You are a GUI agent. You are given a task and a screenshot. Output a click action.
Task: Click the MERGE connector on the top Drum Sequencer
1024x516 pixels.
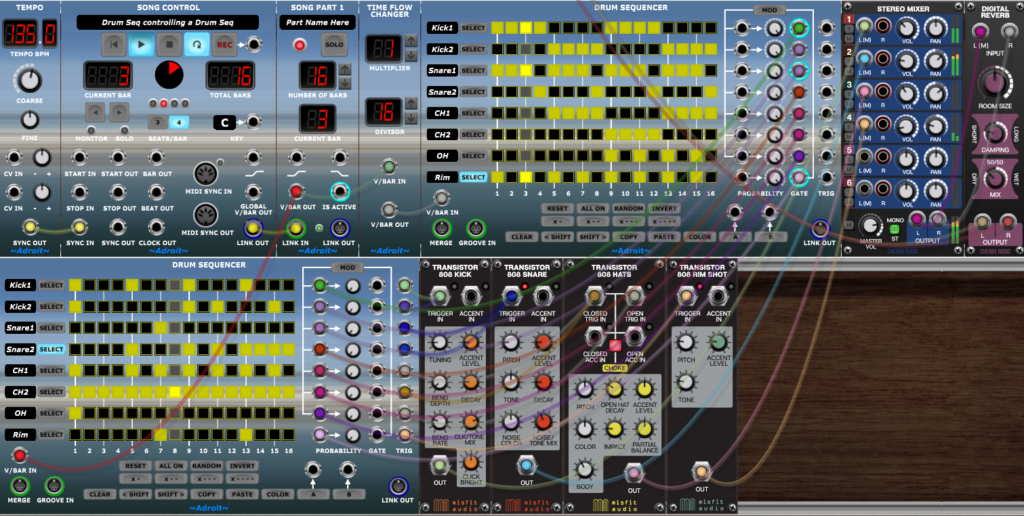click(x=441, y=229)
